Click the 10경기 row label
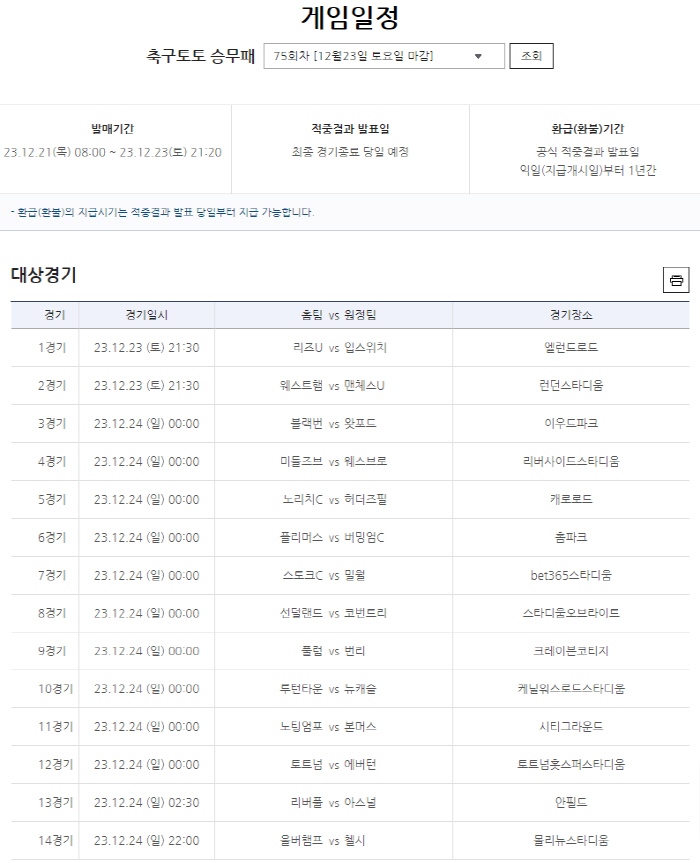This screenshot has height=863, width=700. click(x=55, y=689)
